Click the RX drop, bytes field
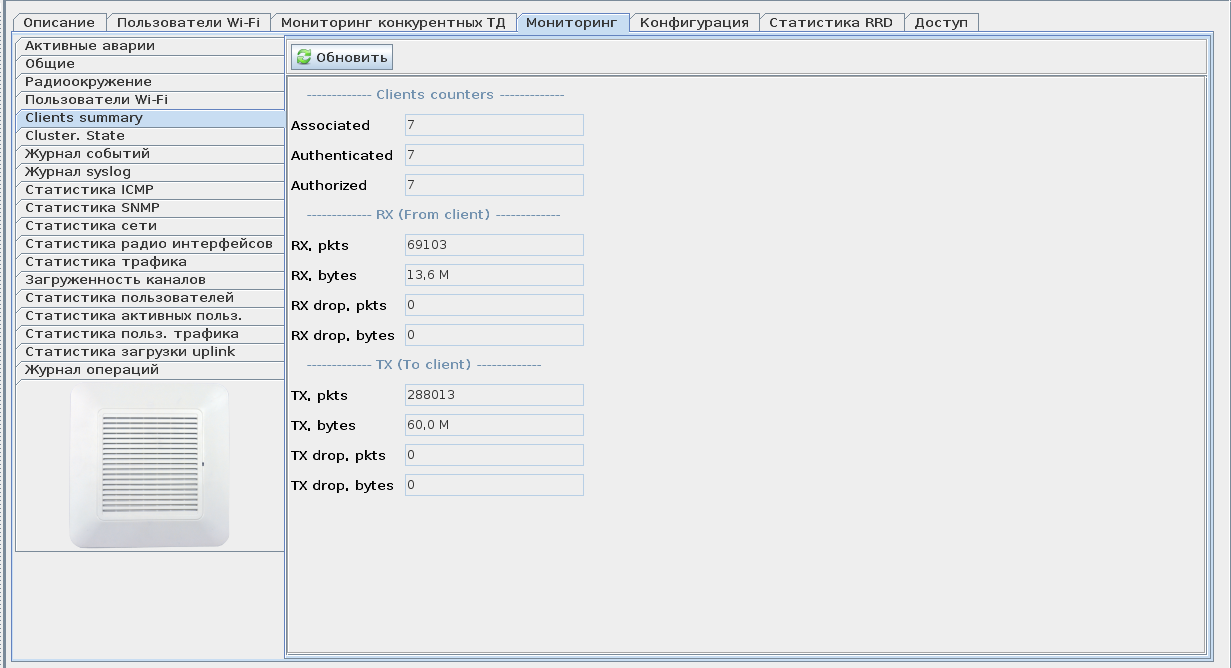The height and width of the screenshot is (668, 1231). 494,335
